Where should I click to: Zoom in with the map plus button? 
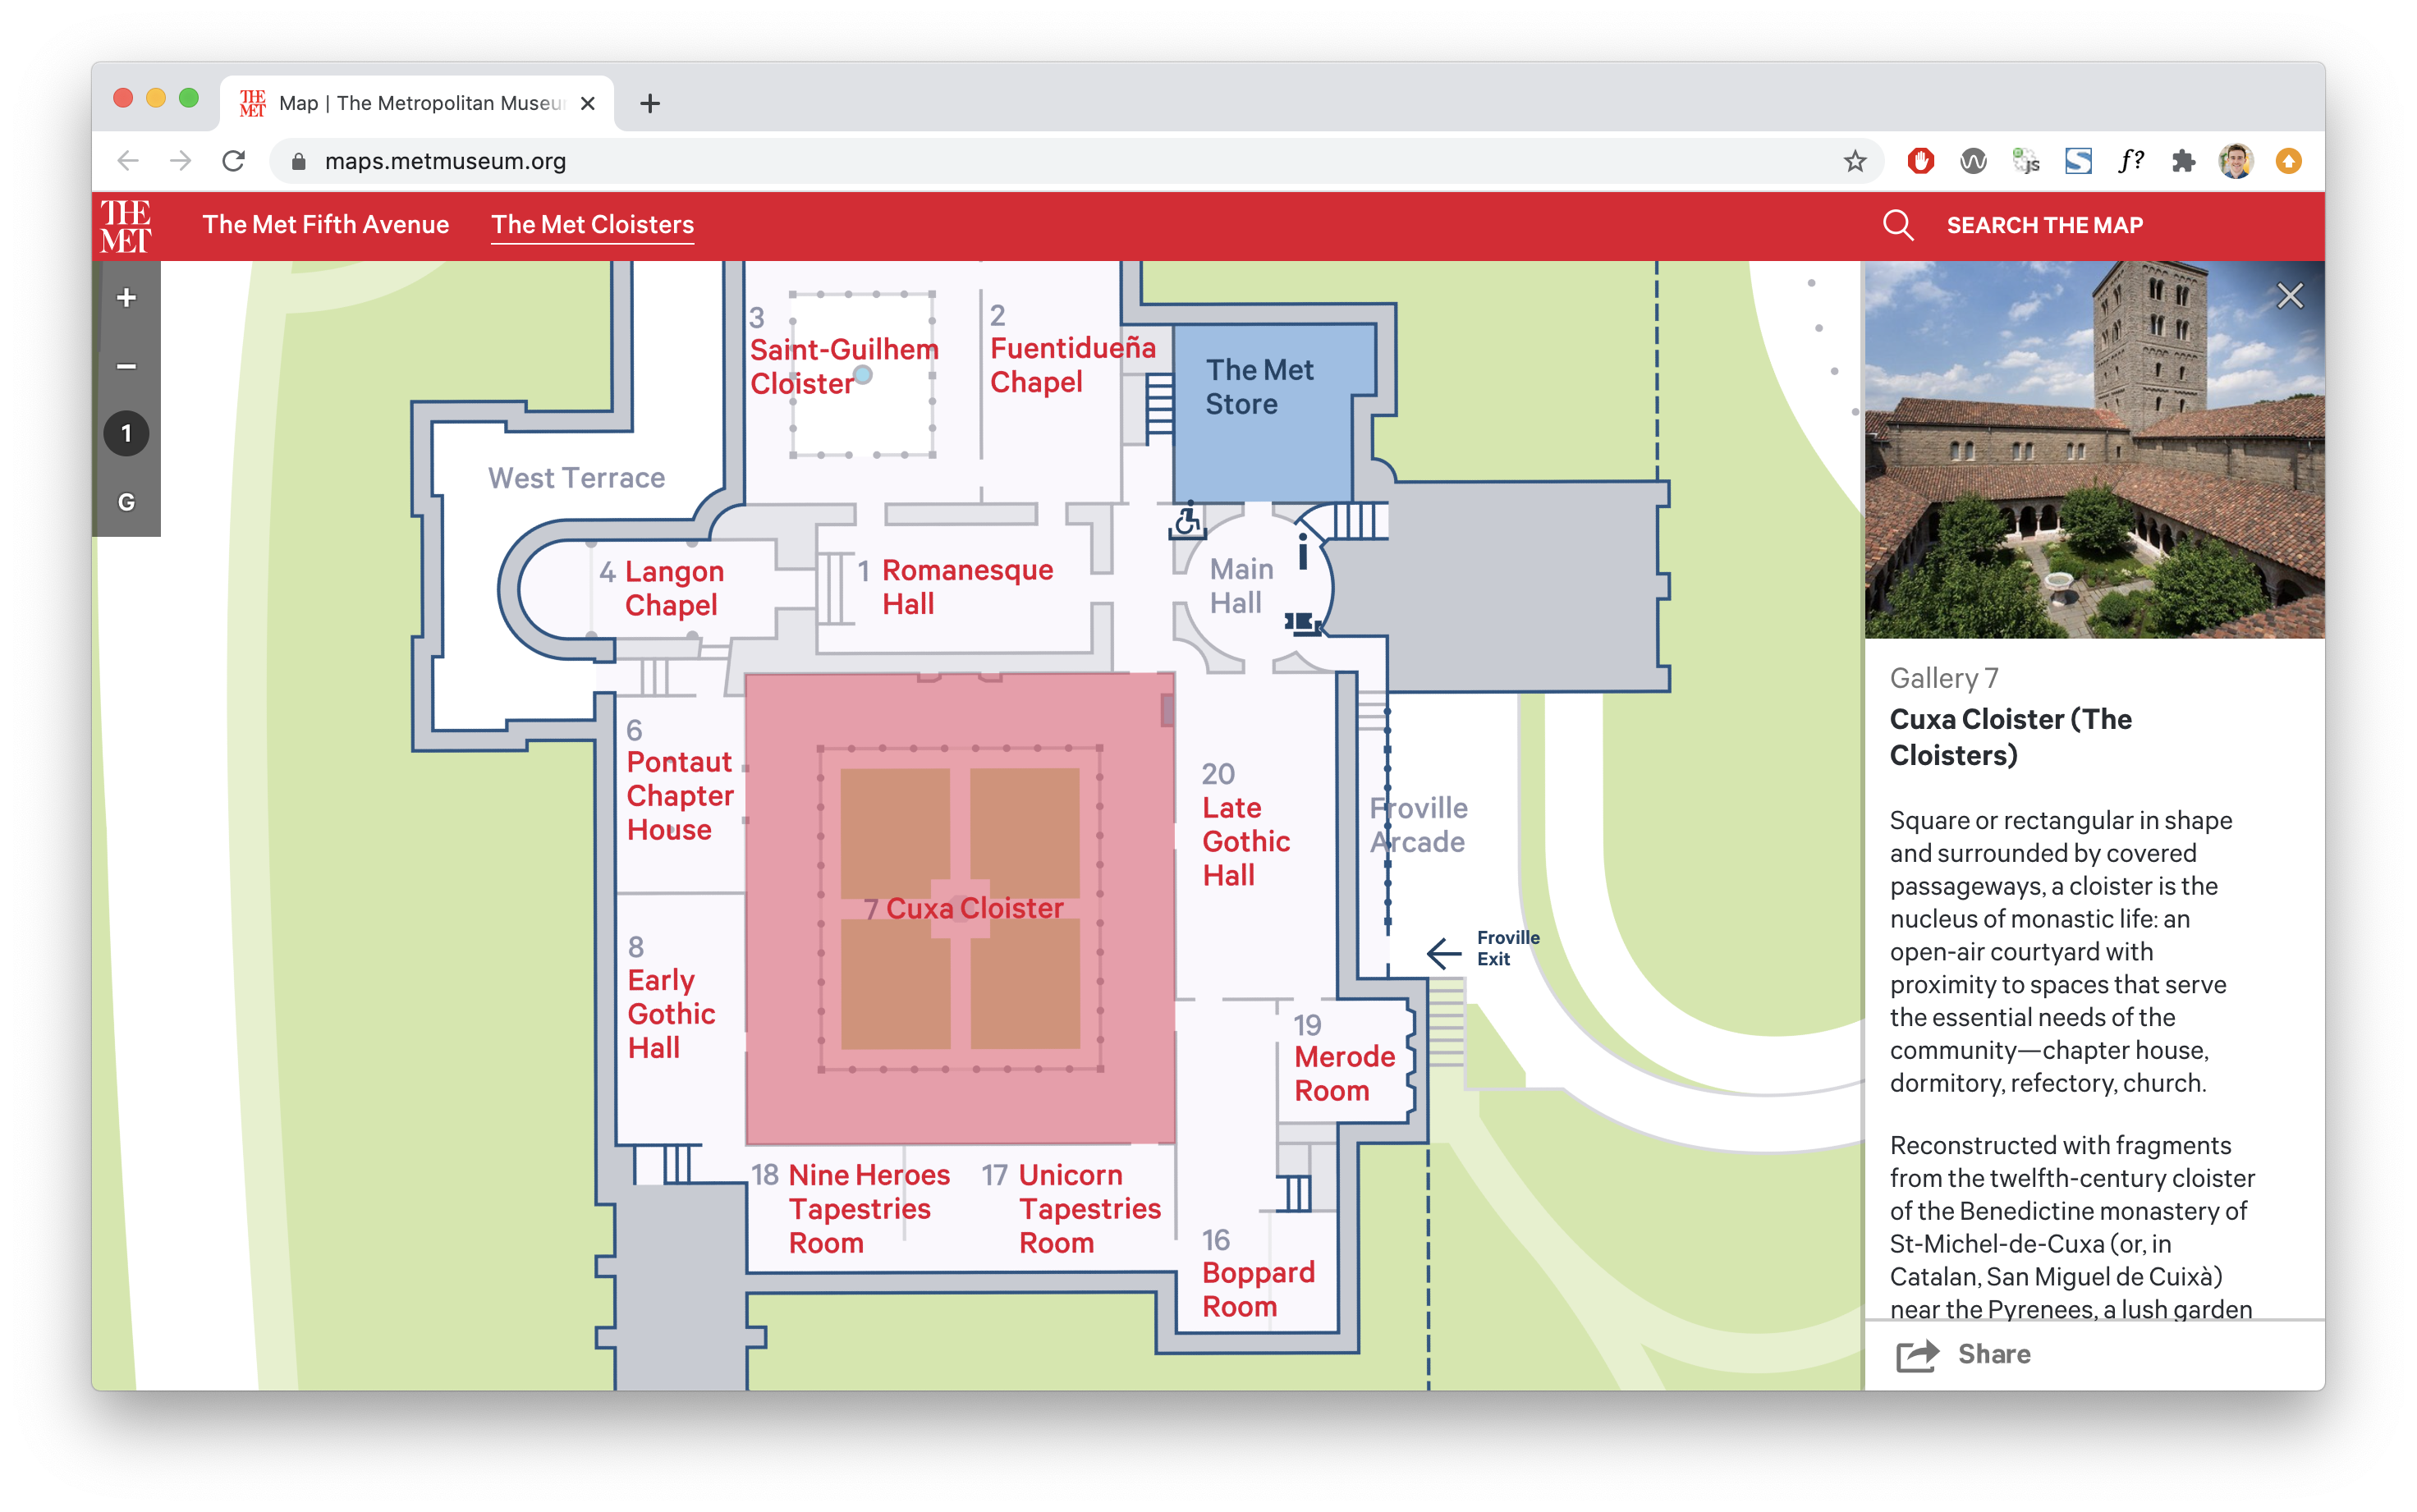126,297
